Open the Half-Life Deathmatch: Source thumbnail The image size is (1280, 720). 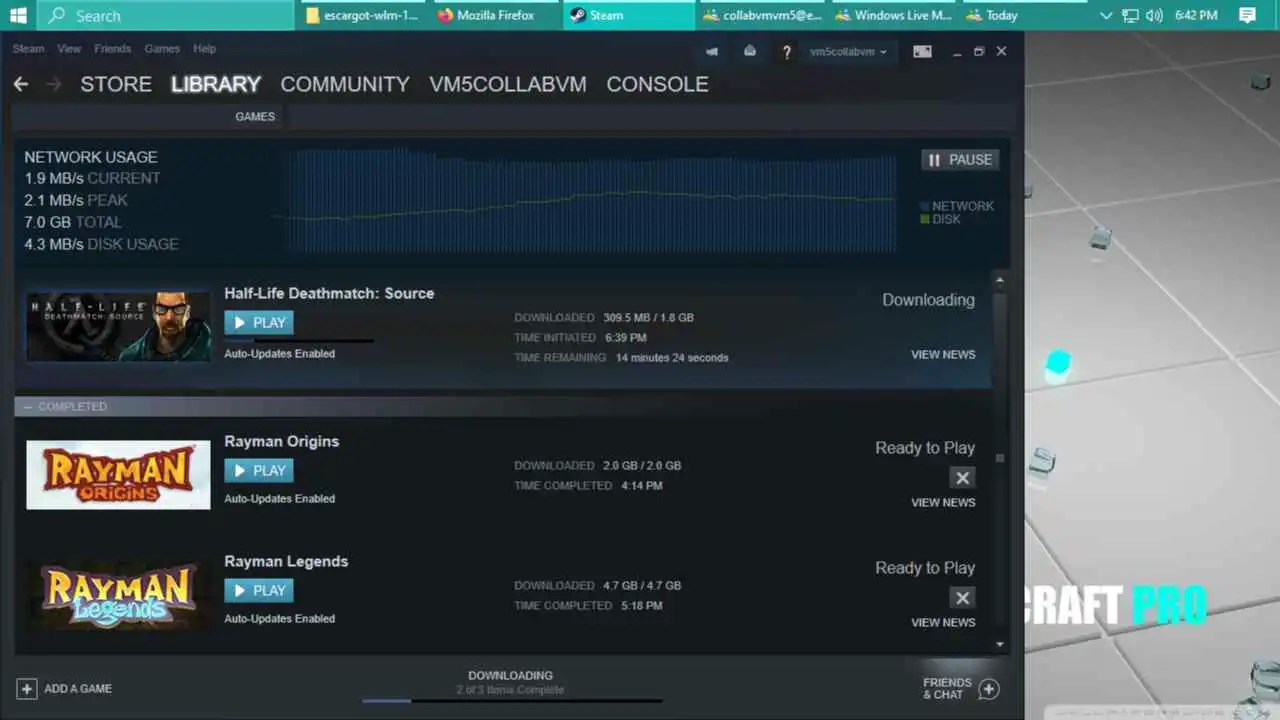tap(118, 326)
